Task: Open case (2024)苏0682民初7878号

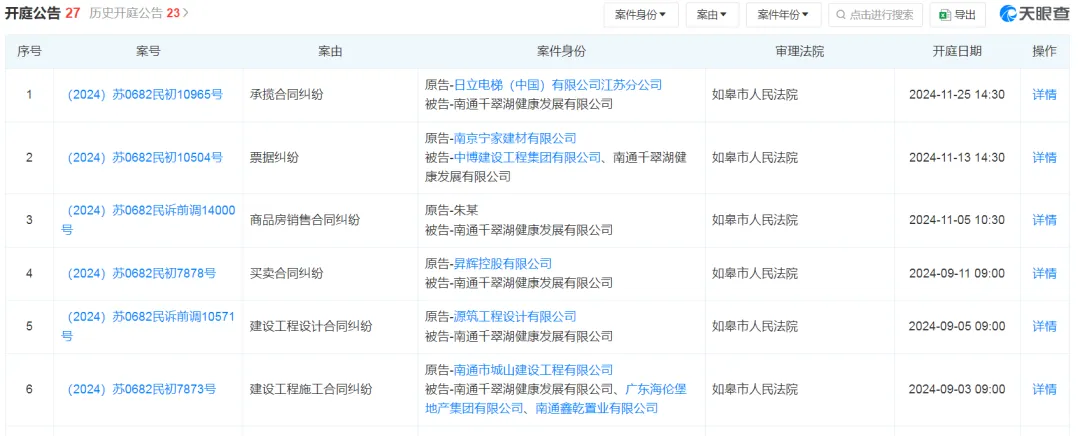Action: coord(141,273)
